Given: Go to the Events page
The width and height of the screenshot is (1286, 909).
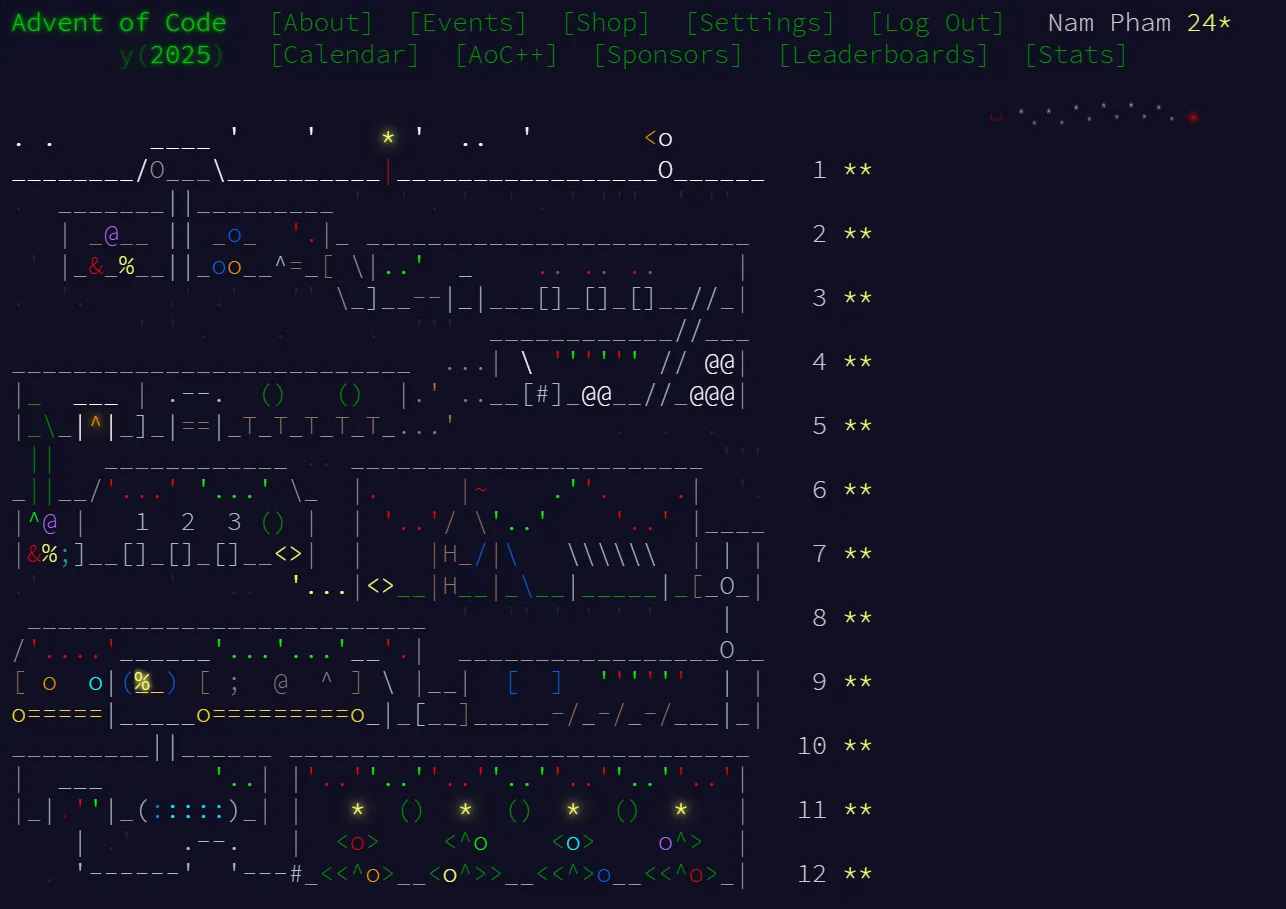Looking at the screenshot, I should [467, 23].
